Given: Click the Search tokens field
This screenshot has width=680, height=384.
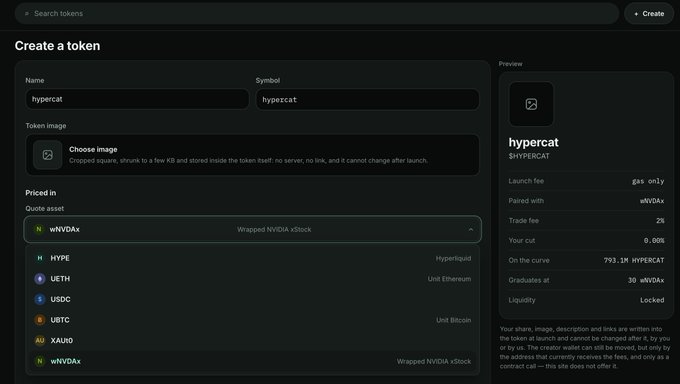Looking at the screenshot, I should (x=317, y=13).
